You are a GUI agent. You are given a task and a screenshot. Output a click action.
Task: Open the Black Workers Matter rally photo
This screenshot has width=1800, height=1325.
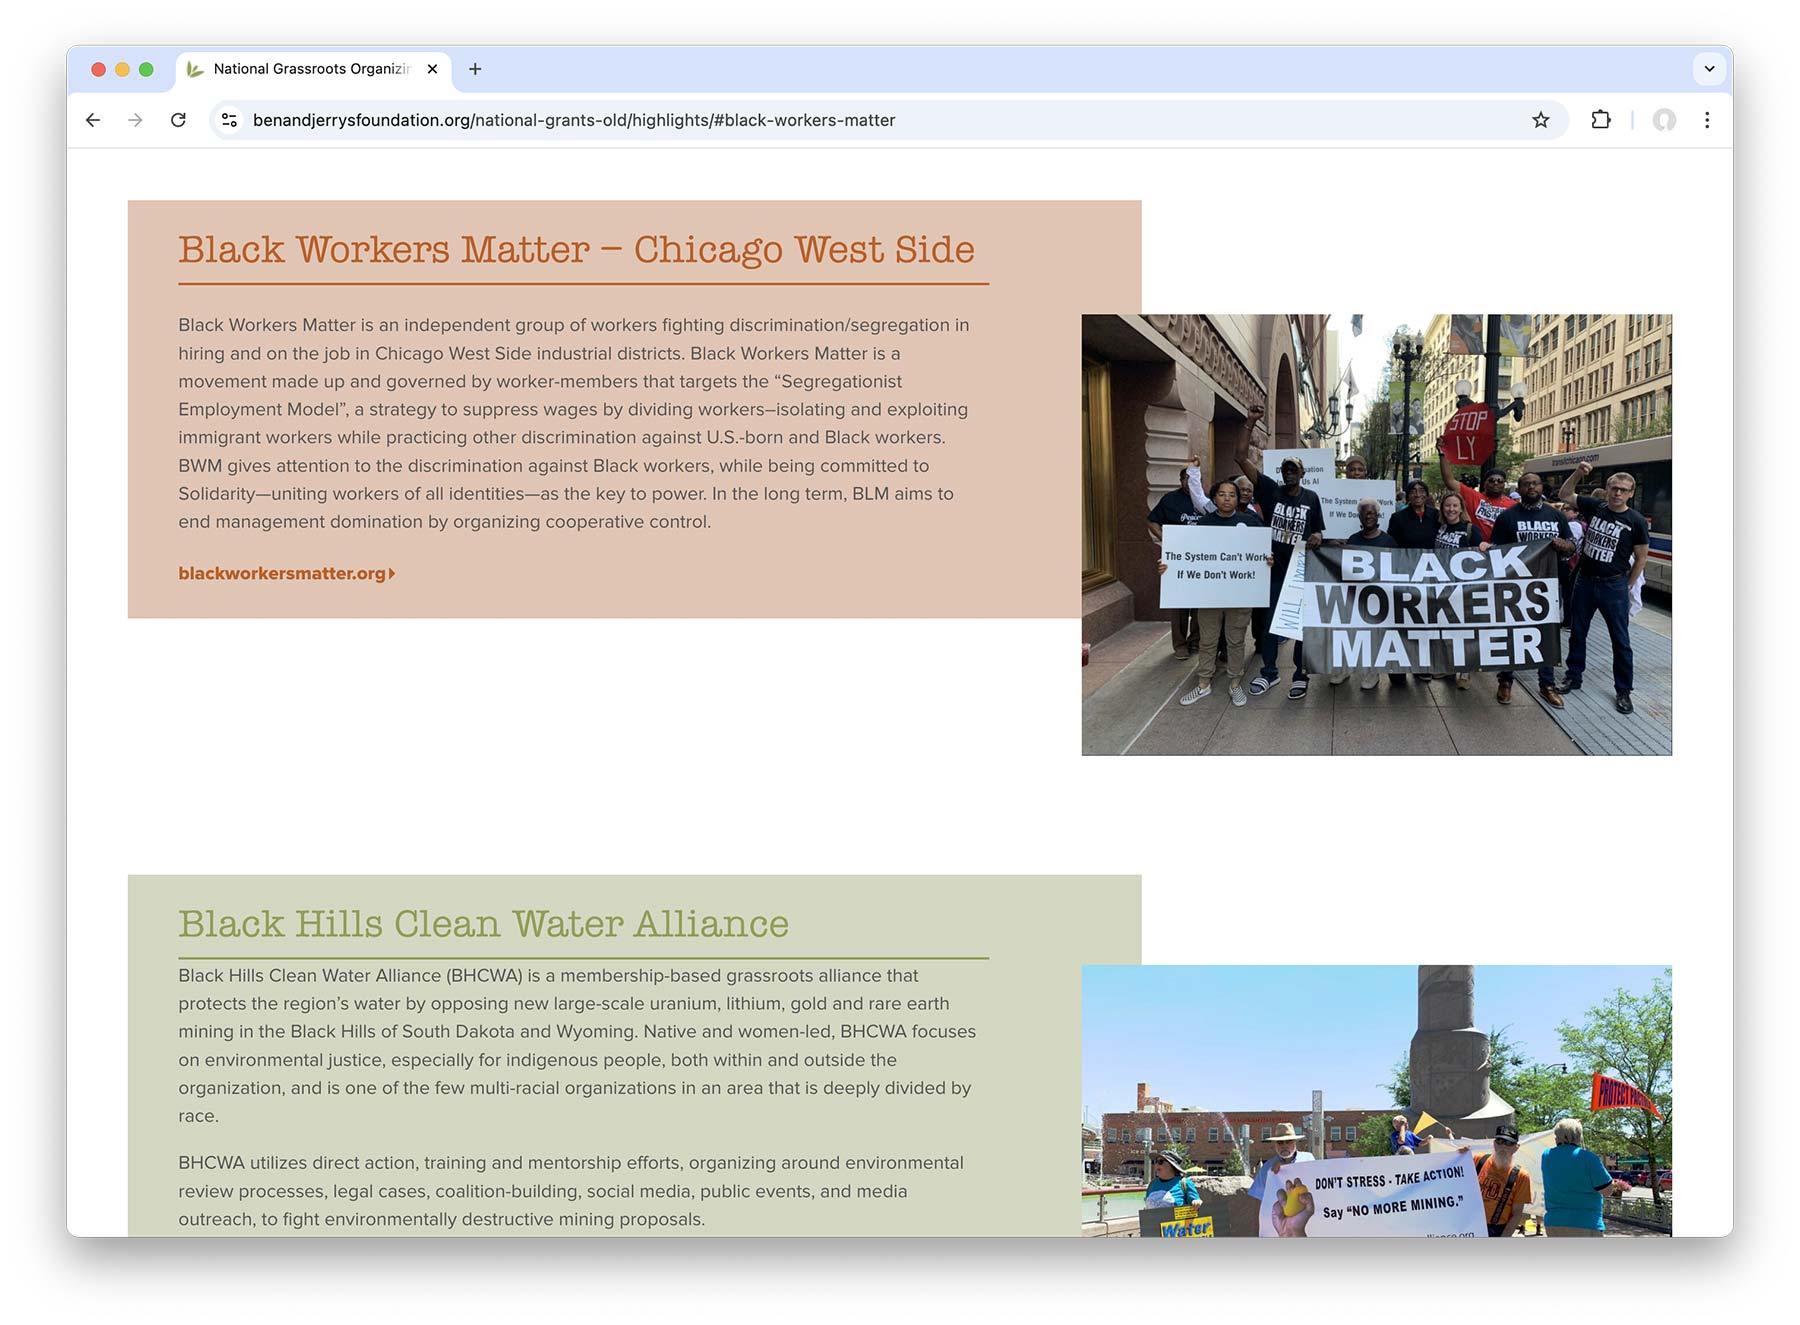tap(1376, 535)
